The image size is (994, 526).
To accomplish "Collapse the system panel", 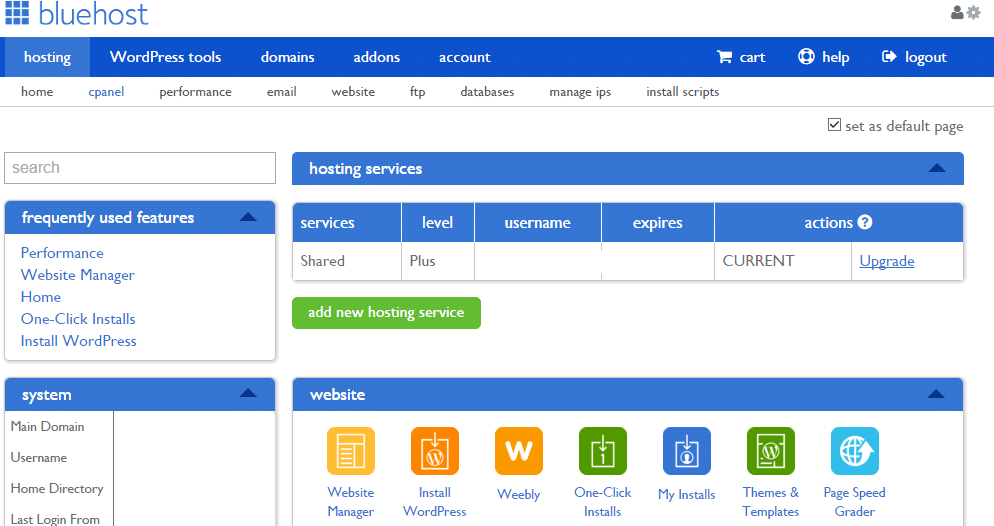I will 248,394.
